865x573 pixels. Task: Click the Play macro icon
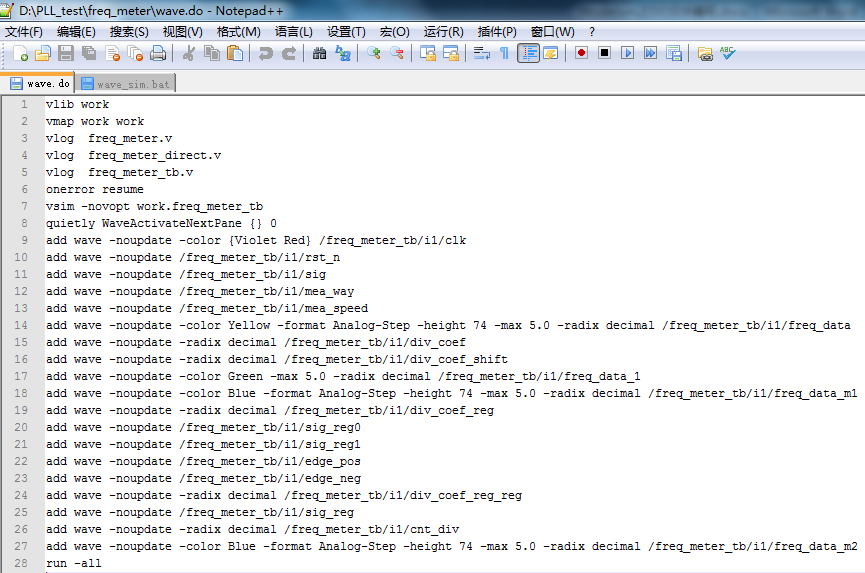627,53
